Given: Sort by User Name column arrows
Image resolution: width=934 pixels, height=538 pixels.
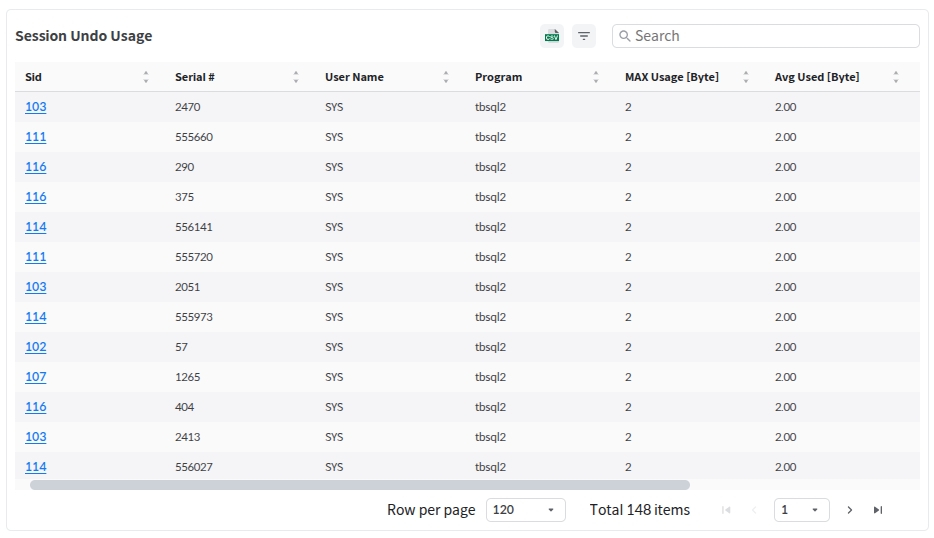Looking at the screenshot, I should tap(446, 77).
